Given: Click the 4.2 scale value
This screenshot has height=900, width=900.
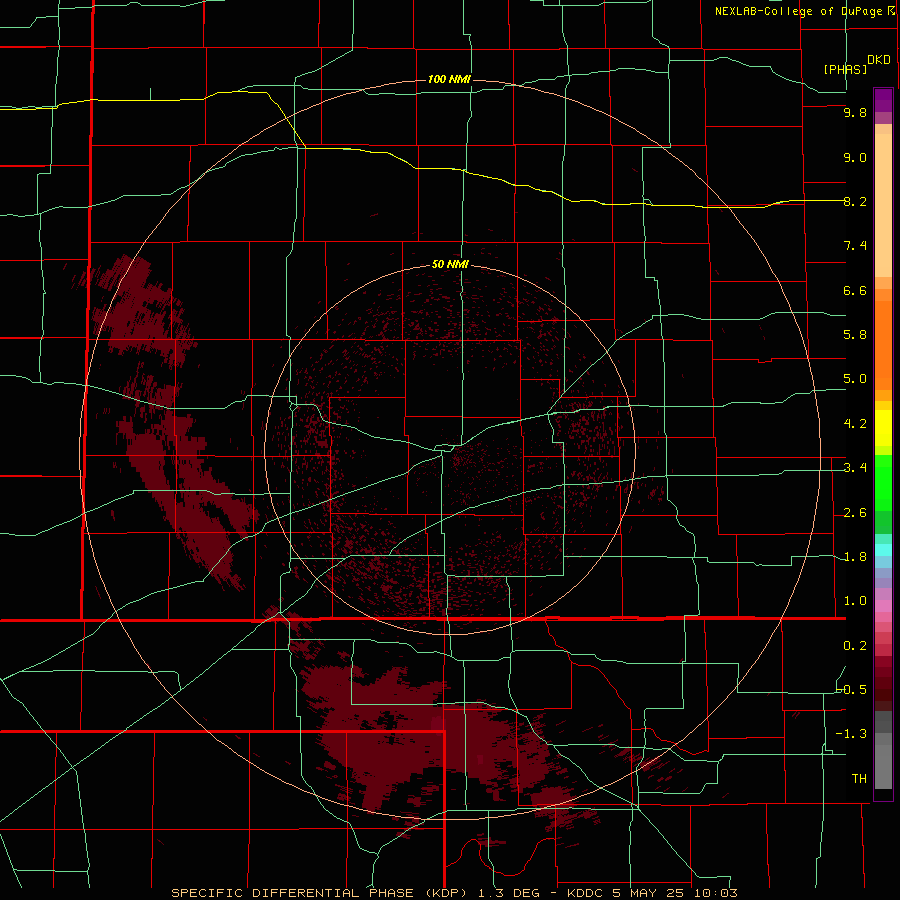Looking at the screenshot, I should [x=855, y=424].
